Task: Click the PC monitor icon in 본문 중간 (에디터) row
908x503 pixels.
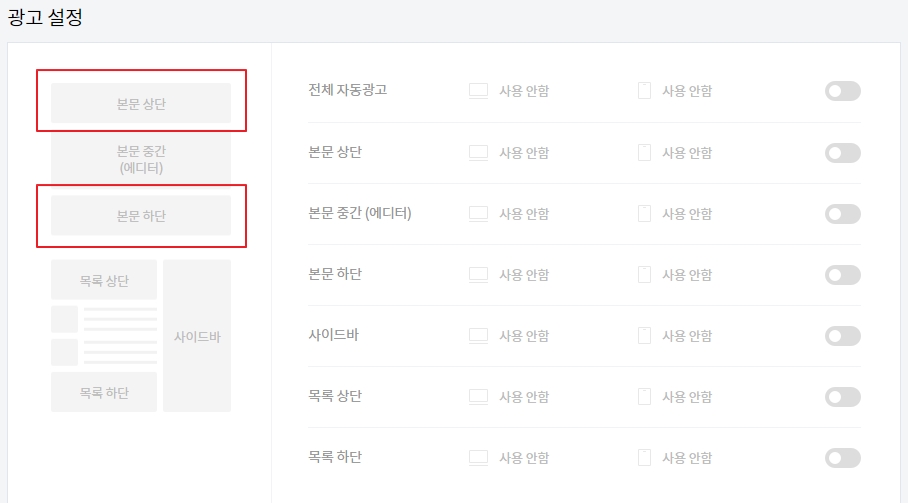Action: [x=478, y=214]
